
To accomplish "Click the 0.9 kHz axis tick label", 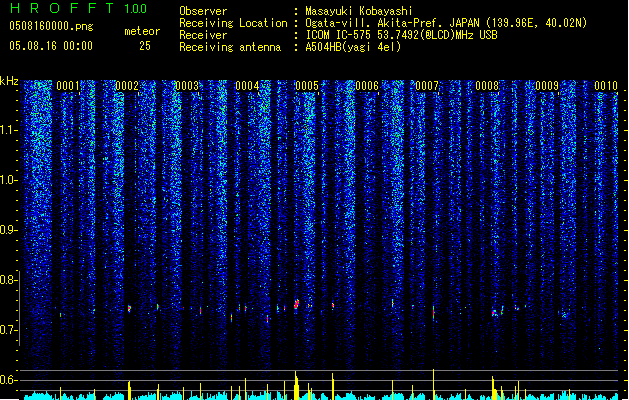I will pos(8,230).
